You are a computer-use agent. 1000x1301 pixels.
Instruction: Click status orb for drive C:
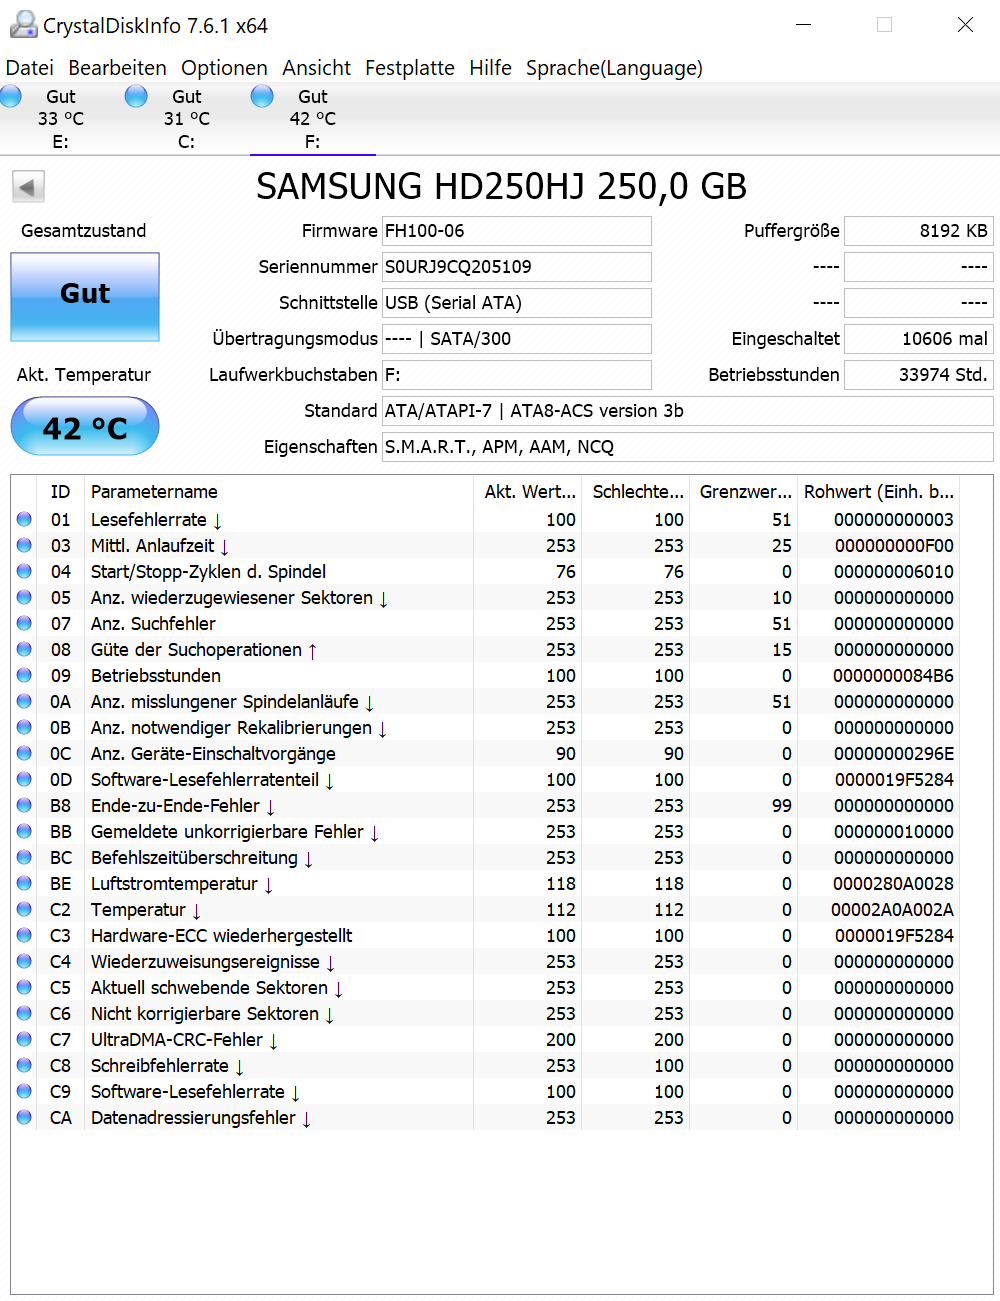(136, 96)
